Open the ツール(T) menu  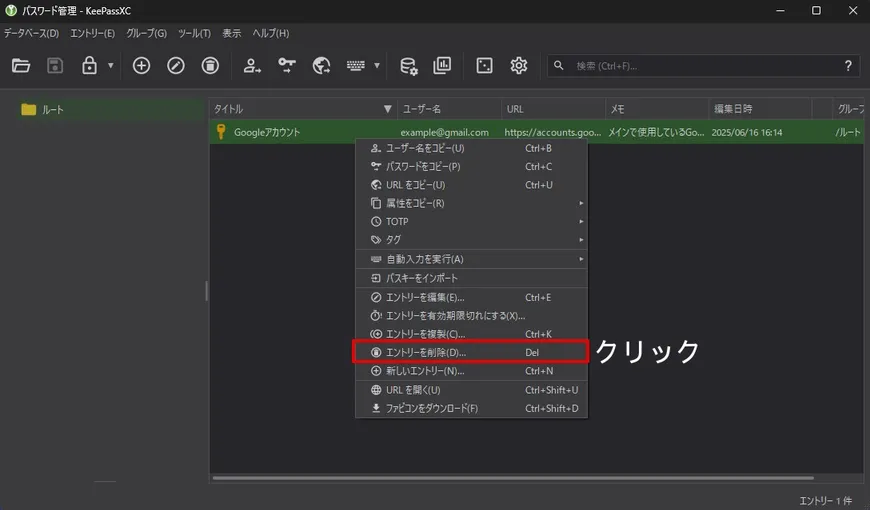pyautogui.click(x=194, y=33)
